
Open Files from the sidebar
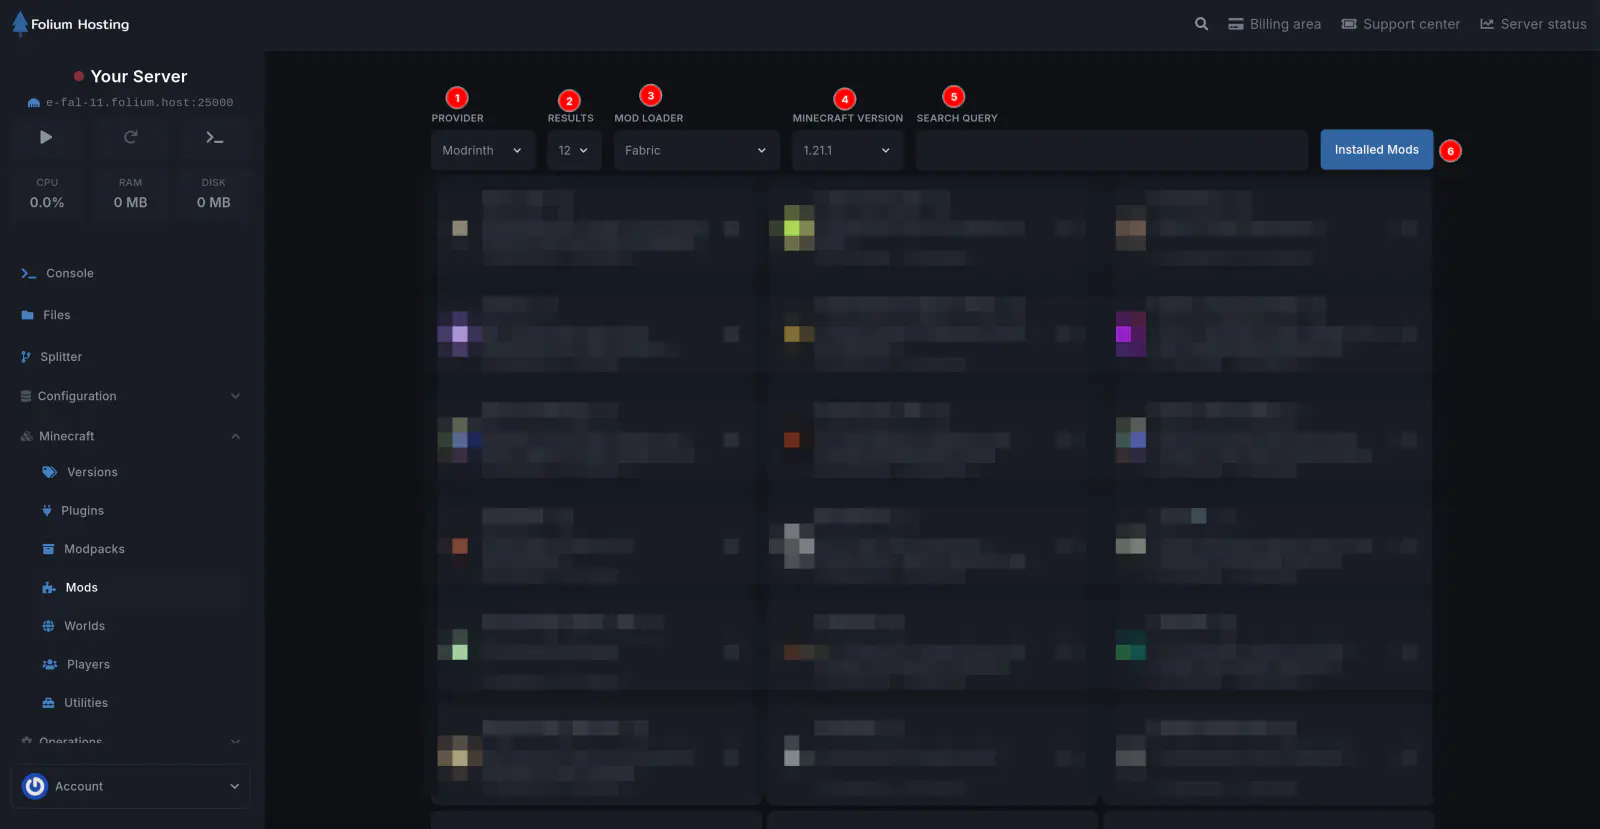pos(56,315)
